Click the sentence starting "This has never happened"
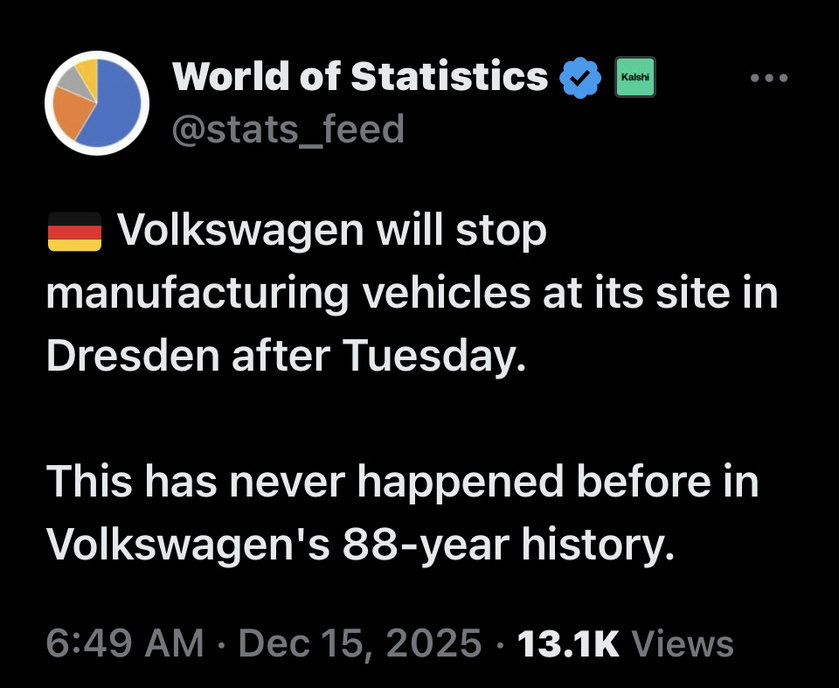This screenshot has width=839, height=688. tap(402, 483)
